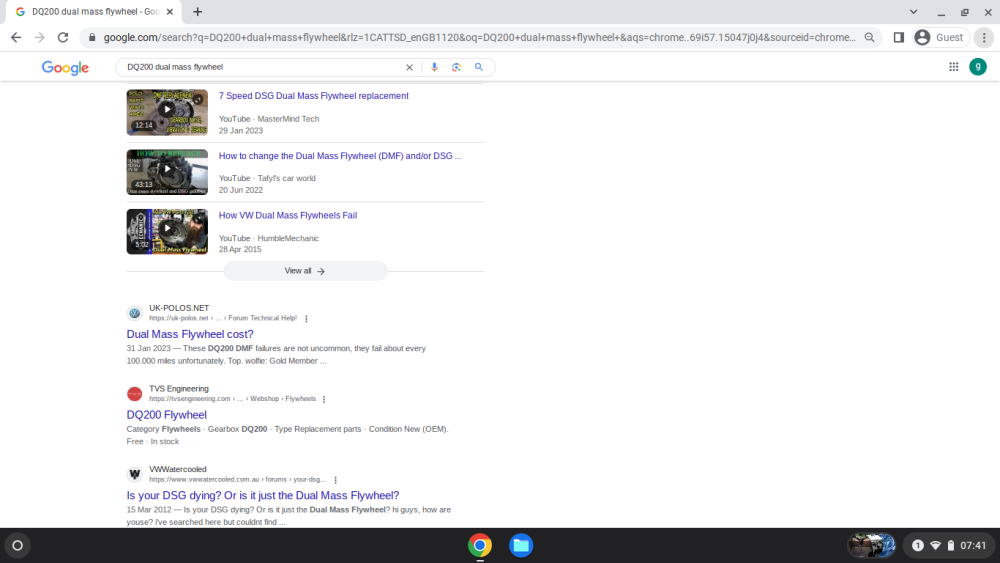Open more options for UK-POLOS.NET result
This screenshot has width=1000, height=563.
click(306, 318)
